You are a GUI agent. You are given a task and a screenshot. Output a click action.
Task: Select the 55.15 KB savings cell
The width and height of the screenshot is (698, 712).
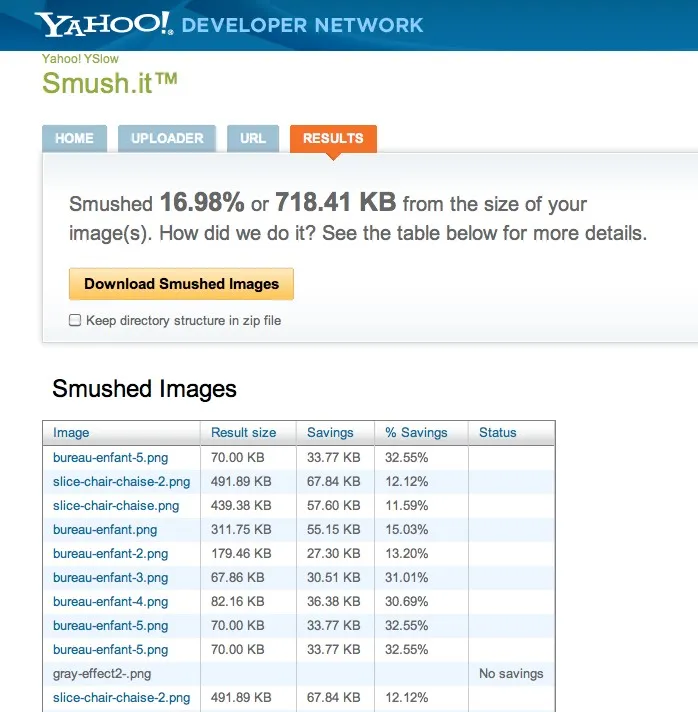pyautogui.click(x=334, y=529)
